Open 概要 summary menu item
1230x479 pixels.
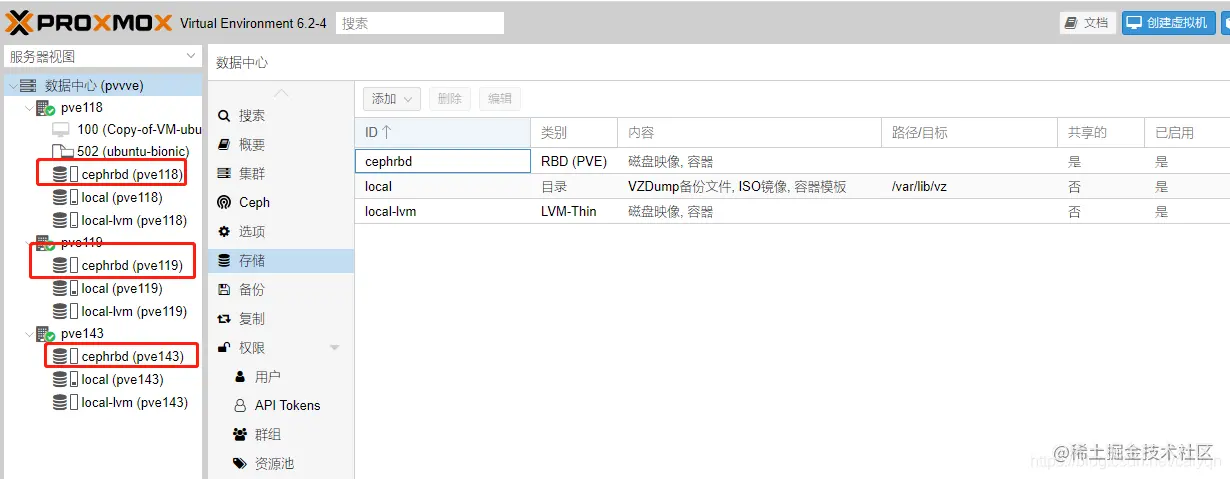click(x=281, y=145)
